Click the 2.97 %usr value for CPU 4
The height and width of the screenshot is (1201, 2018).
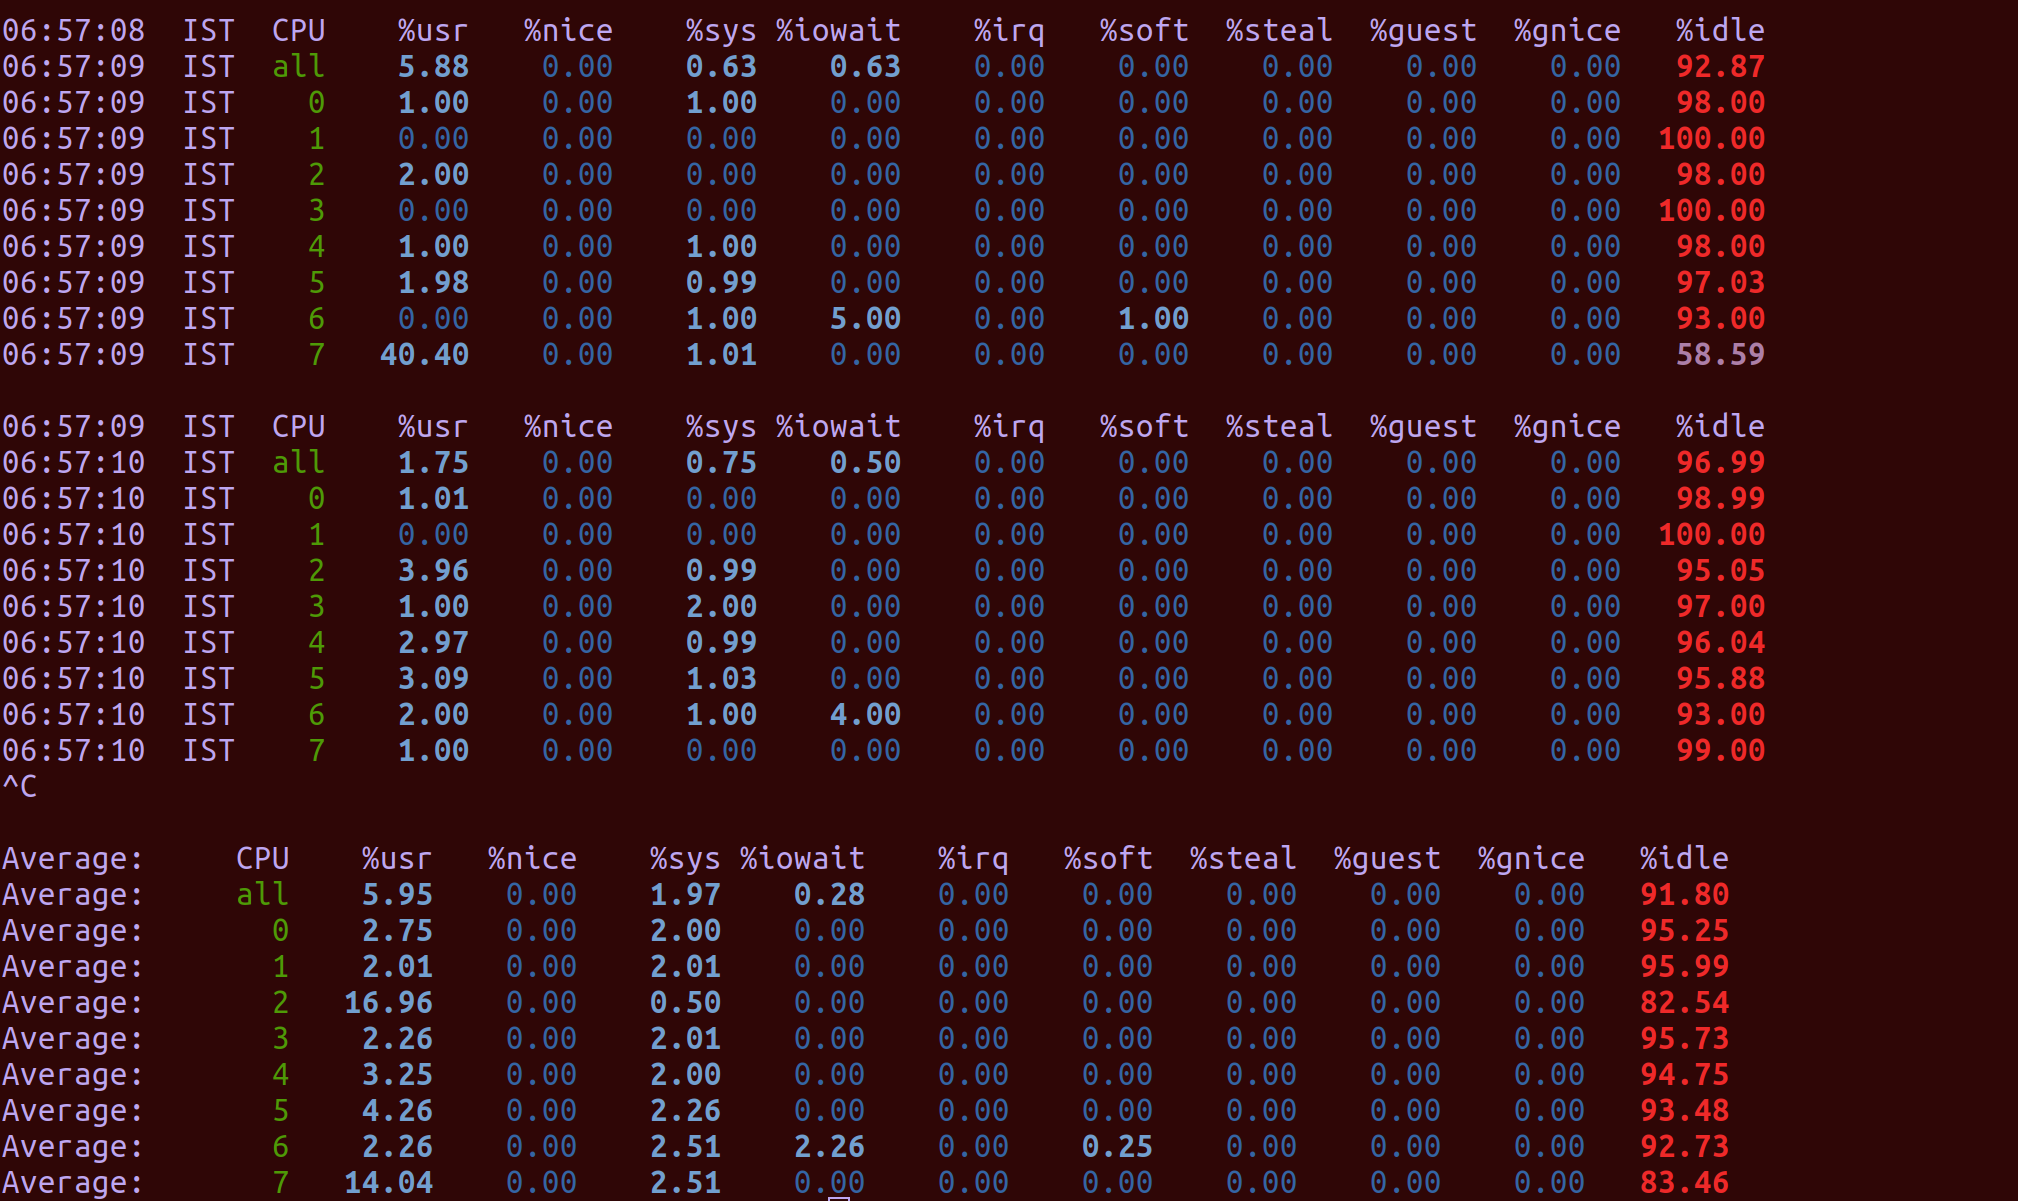[433, 643]
